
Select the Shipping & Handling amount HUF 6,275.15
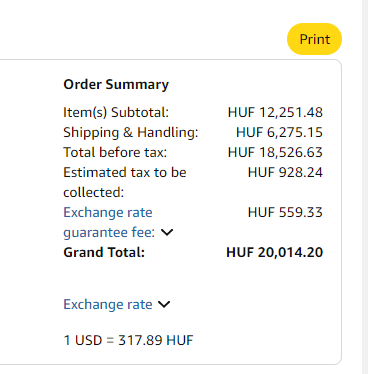coord(279,132)
